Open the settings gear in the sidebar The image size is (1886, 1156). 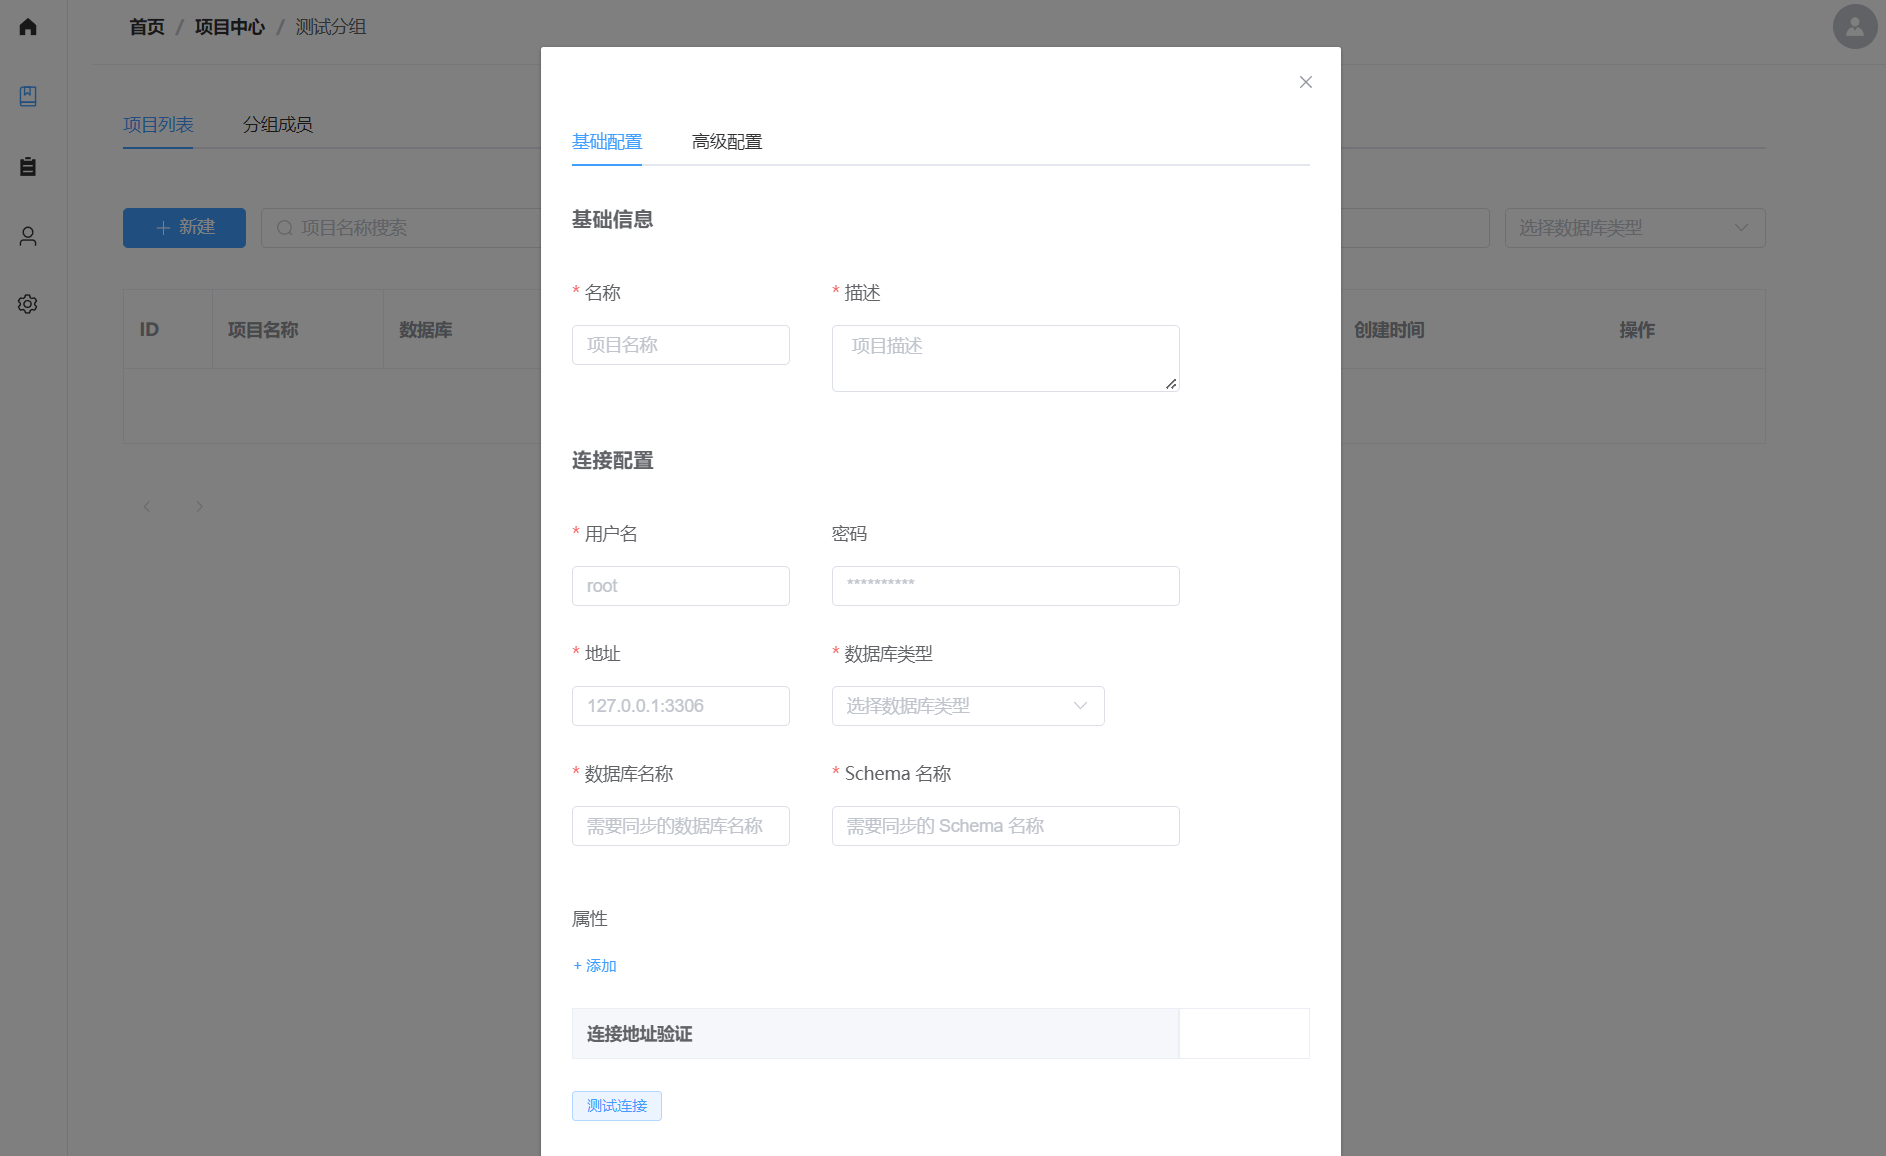click(x=28, y=304)
